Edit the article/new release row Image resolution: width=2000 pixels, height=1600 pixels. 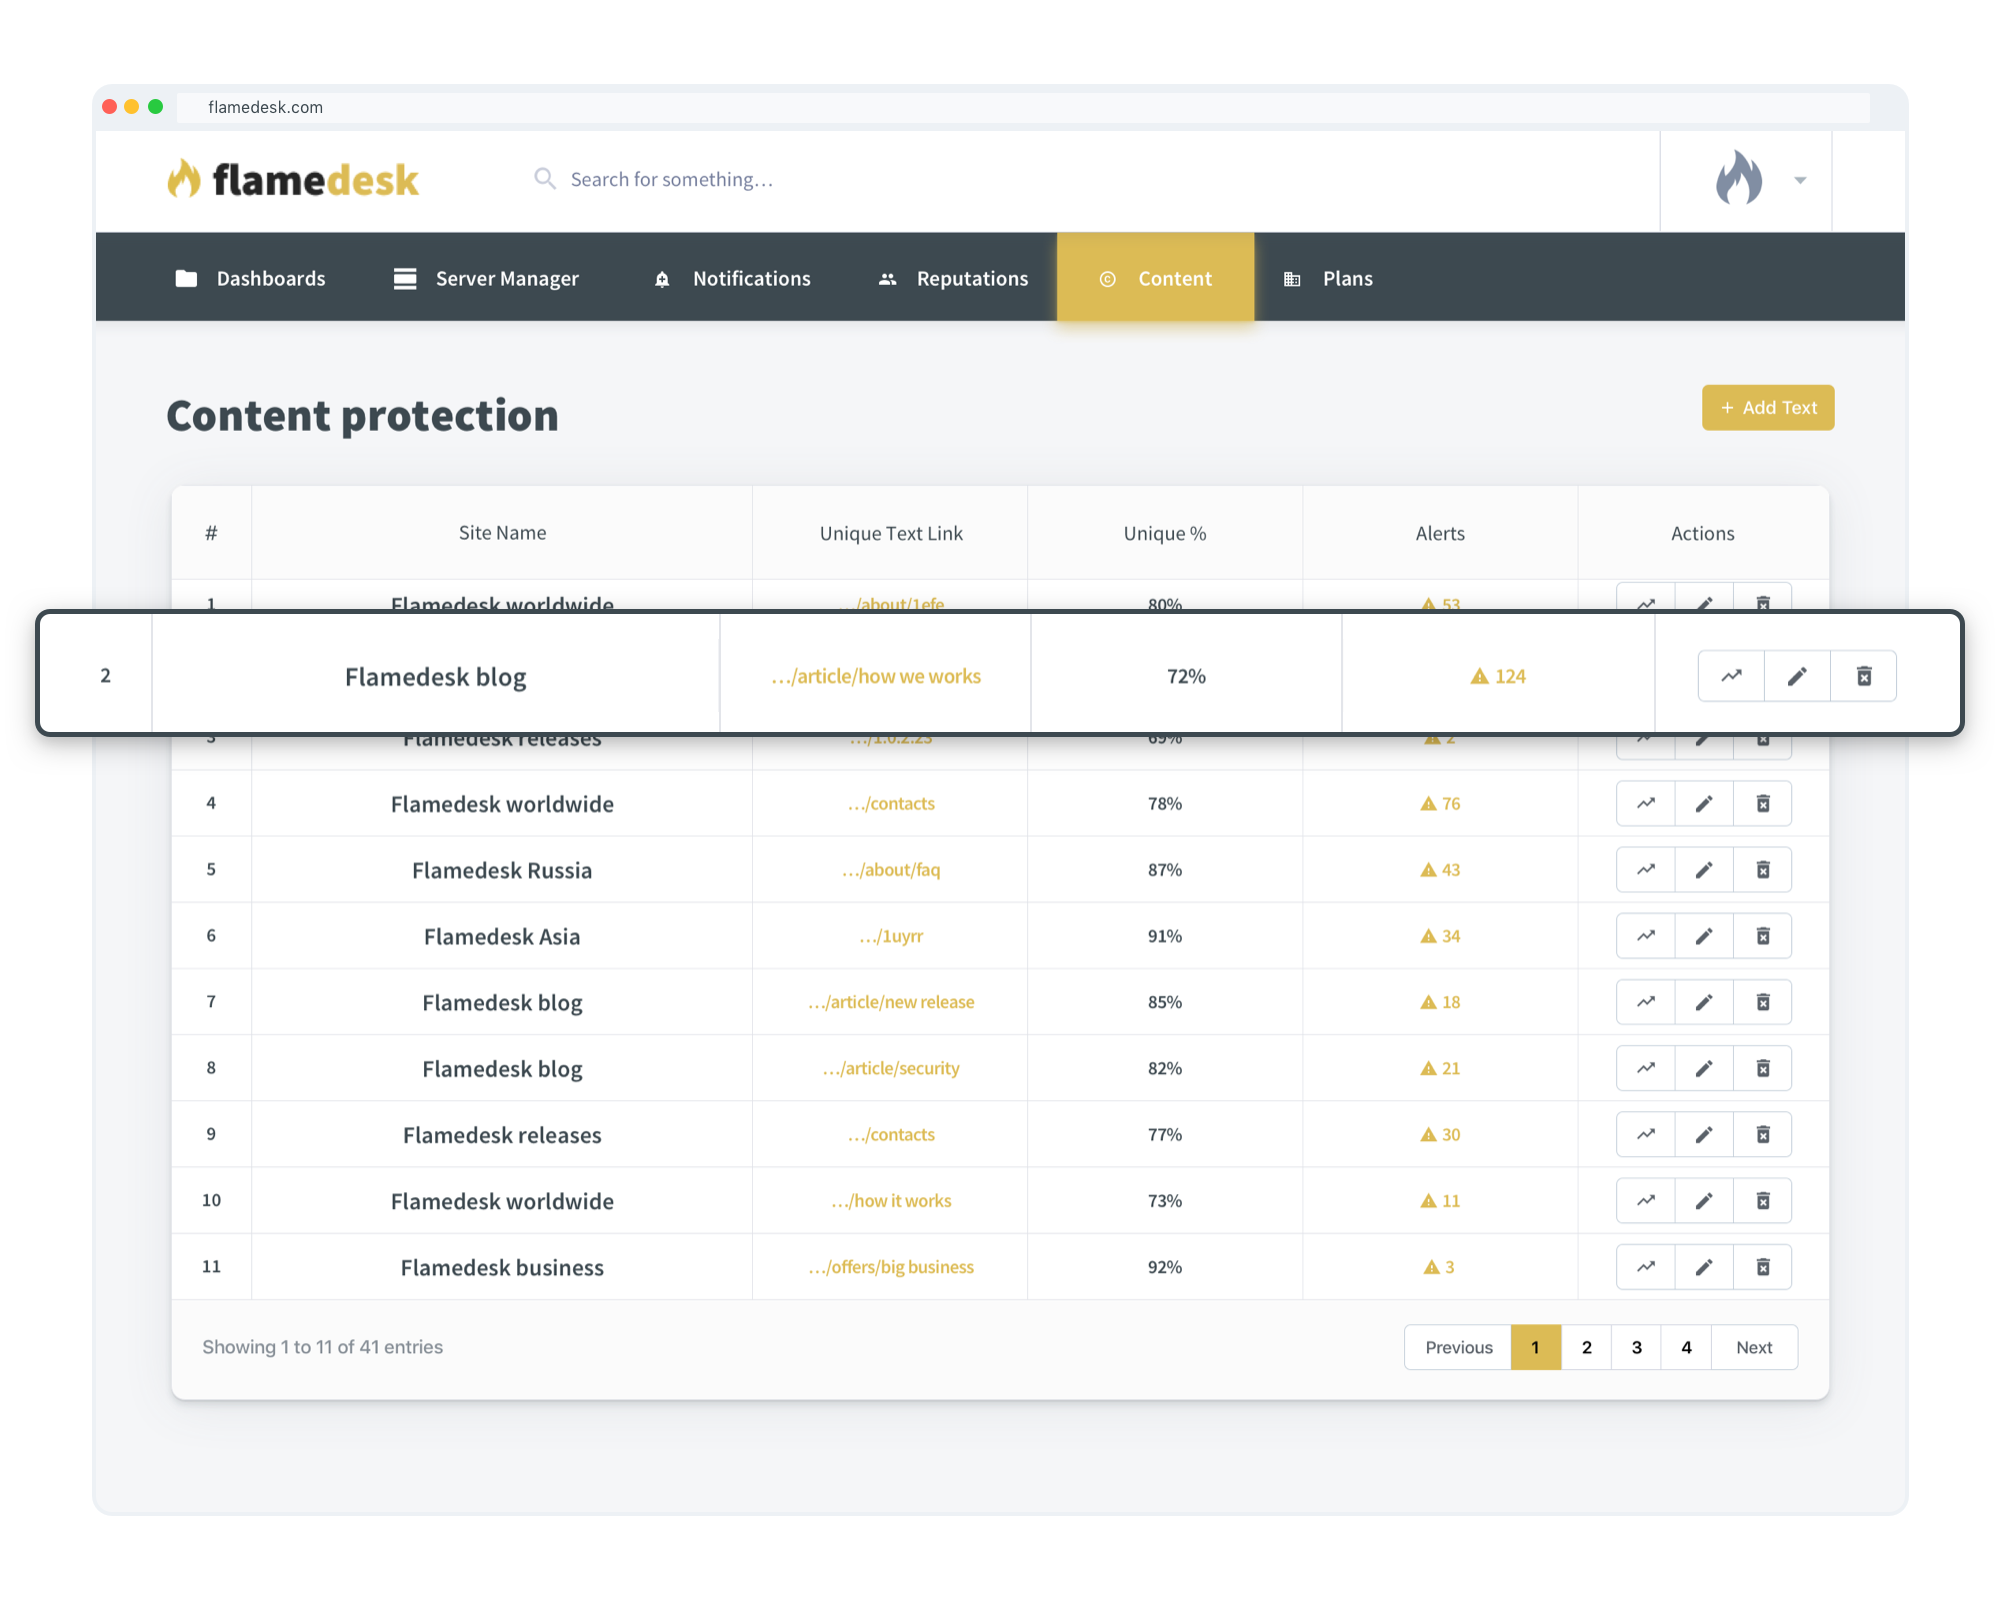coord(1704,1002)
